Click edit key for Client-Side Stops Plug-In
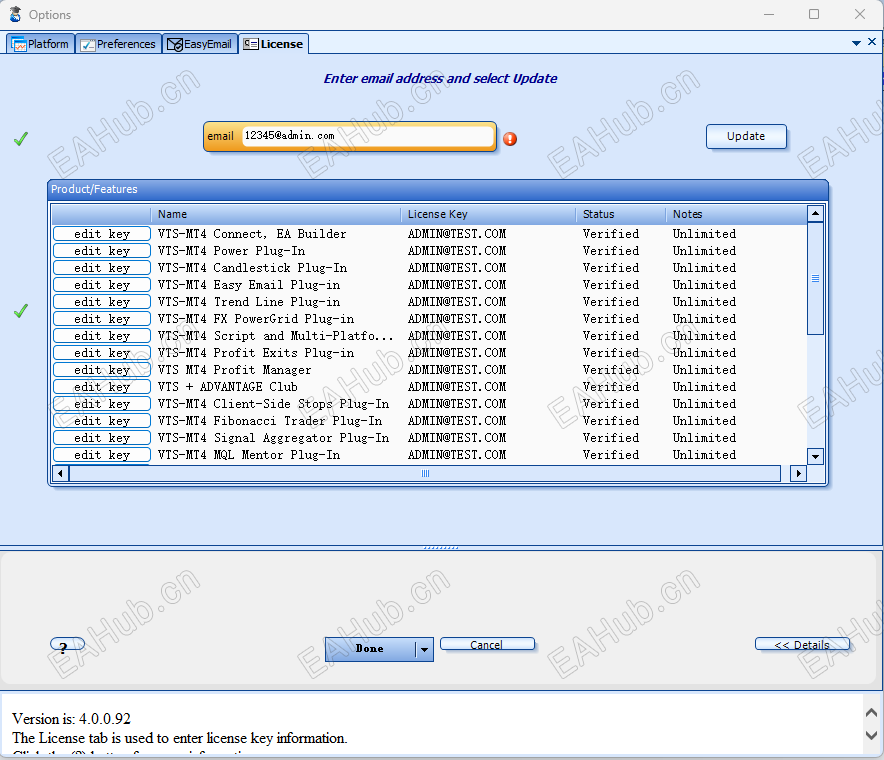Viewport: 884px width, 760px height. coord(102,404)
